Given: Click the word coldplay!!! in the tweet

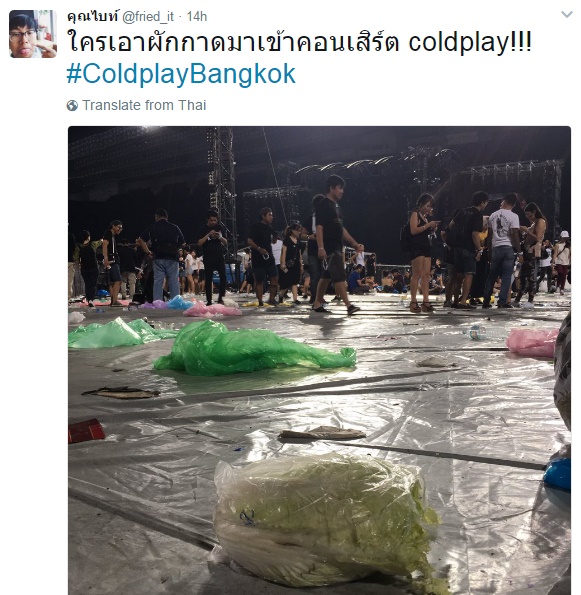Looking at the screenshot, I should pos(470,42).
